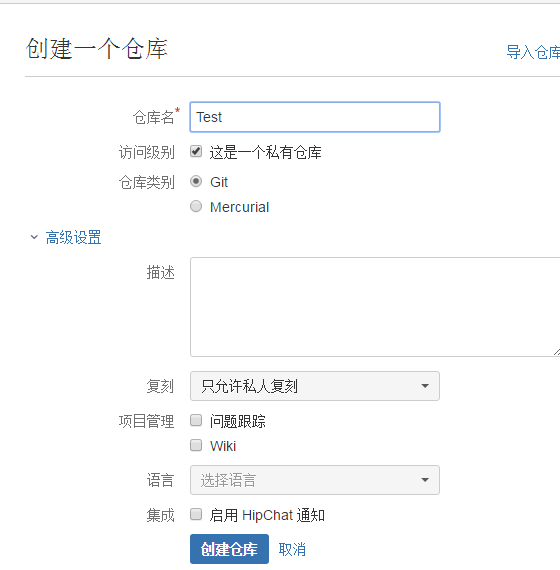Image resolution: width=560 pixels, height=570 pixels.
Task: Click the caret arrow in 语言 dropdown
Action: (425, 480)
